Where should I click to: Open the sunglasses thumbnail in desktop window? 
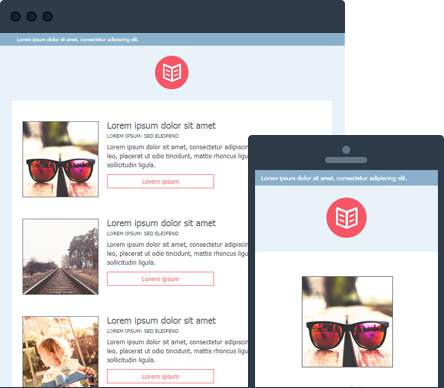(x=60, y=159)
